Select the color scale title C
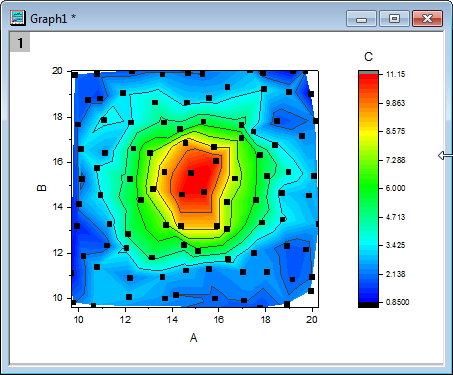This screenshot has height=375, width=453. 368,57
